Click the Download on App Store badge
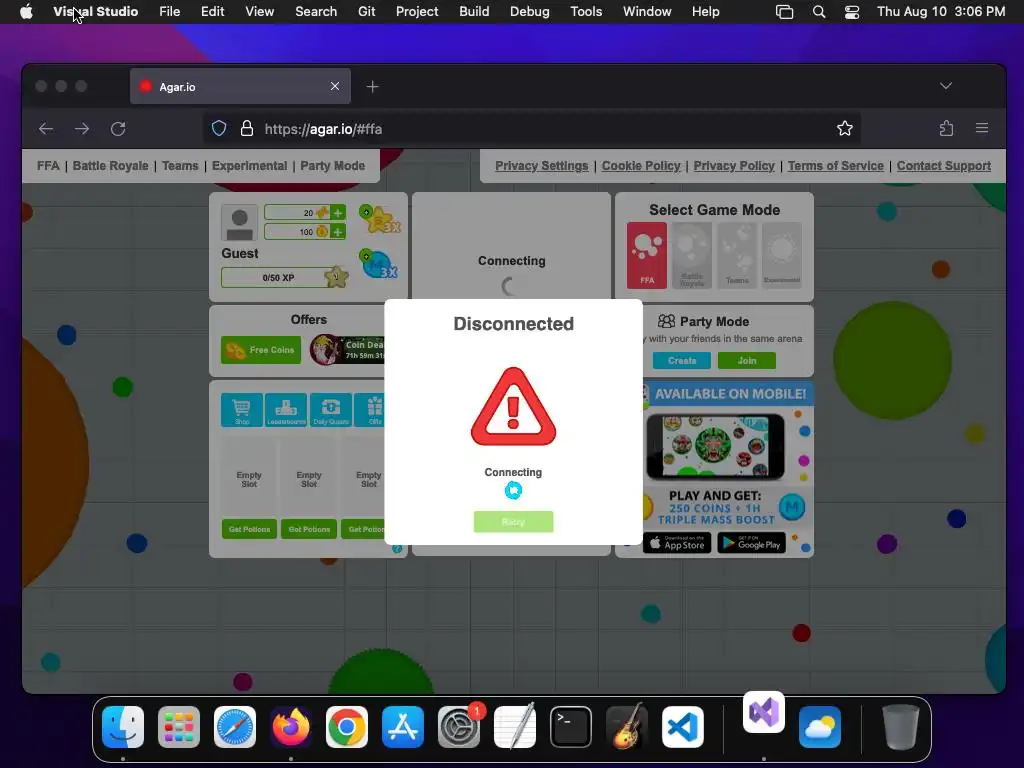The width and height of the screenshot is (1024, 768). tap(677, 543)
